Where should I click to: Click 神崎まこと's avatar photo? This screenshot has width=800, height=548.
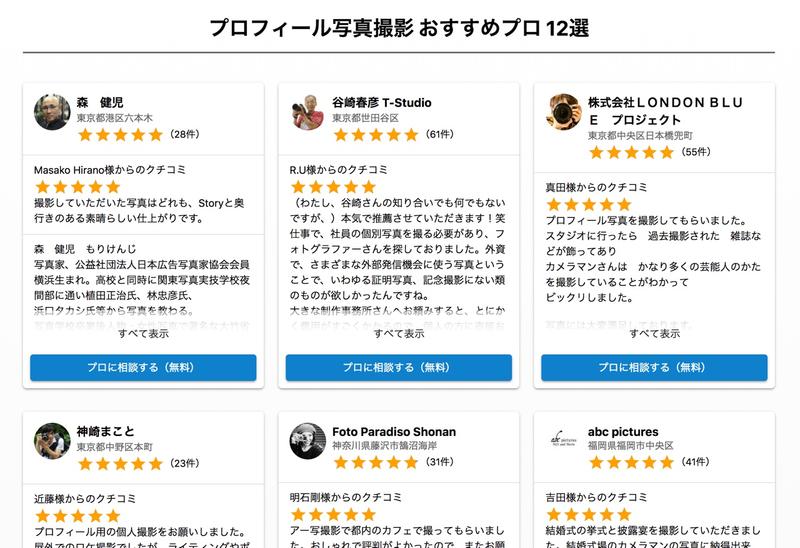coord(52,440)
